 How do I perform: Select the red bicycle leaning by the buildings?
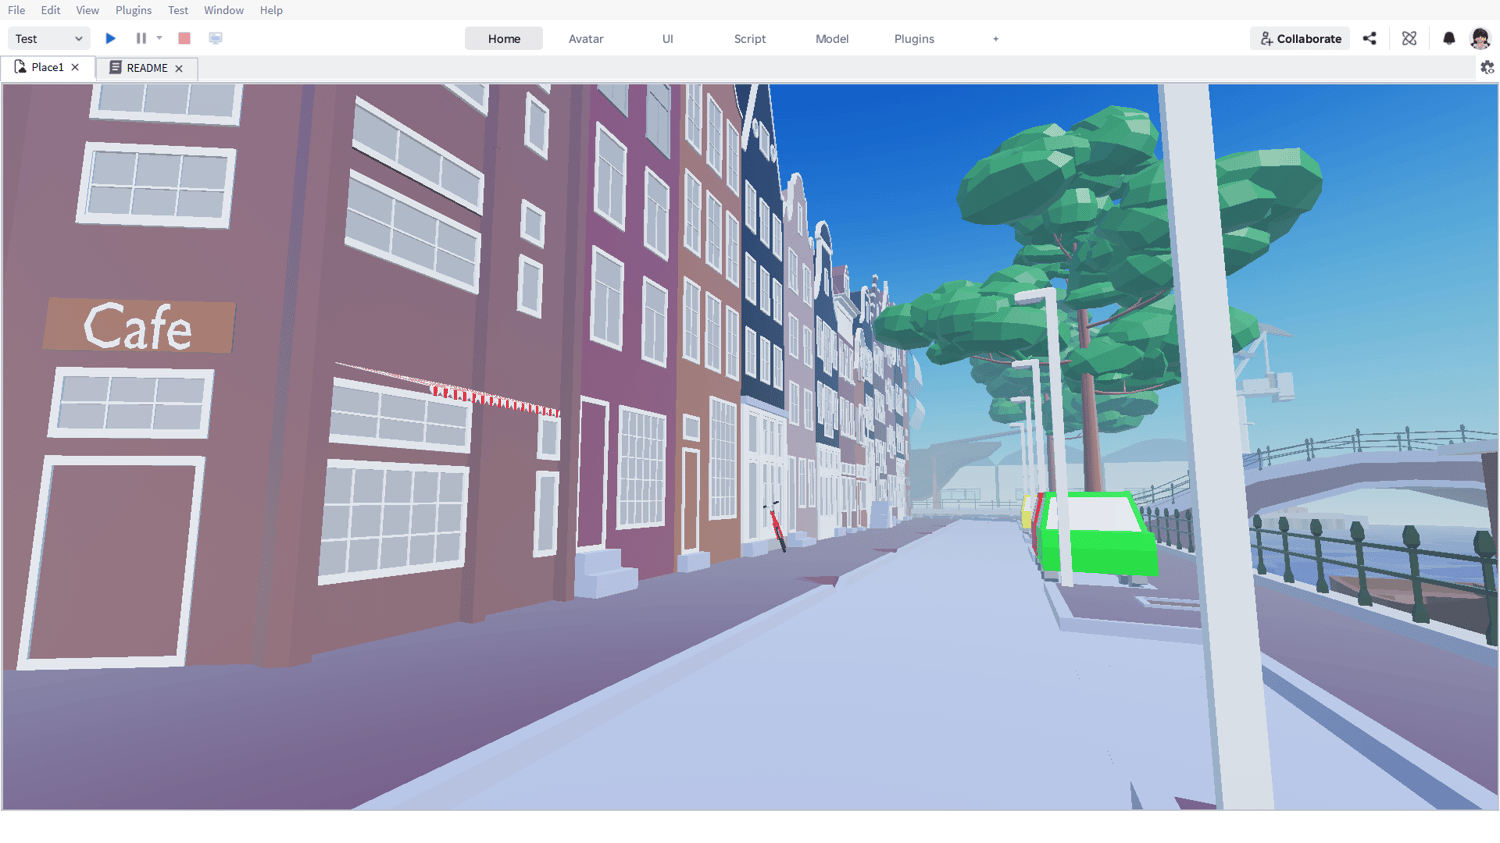pyautogui.click(x=775, y=525)
